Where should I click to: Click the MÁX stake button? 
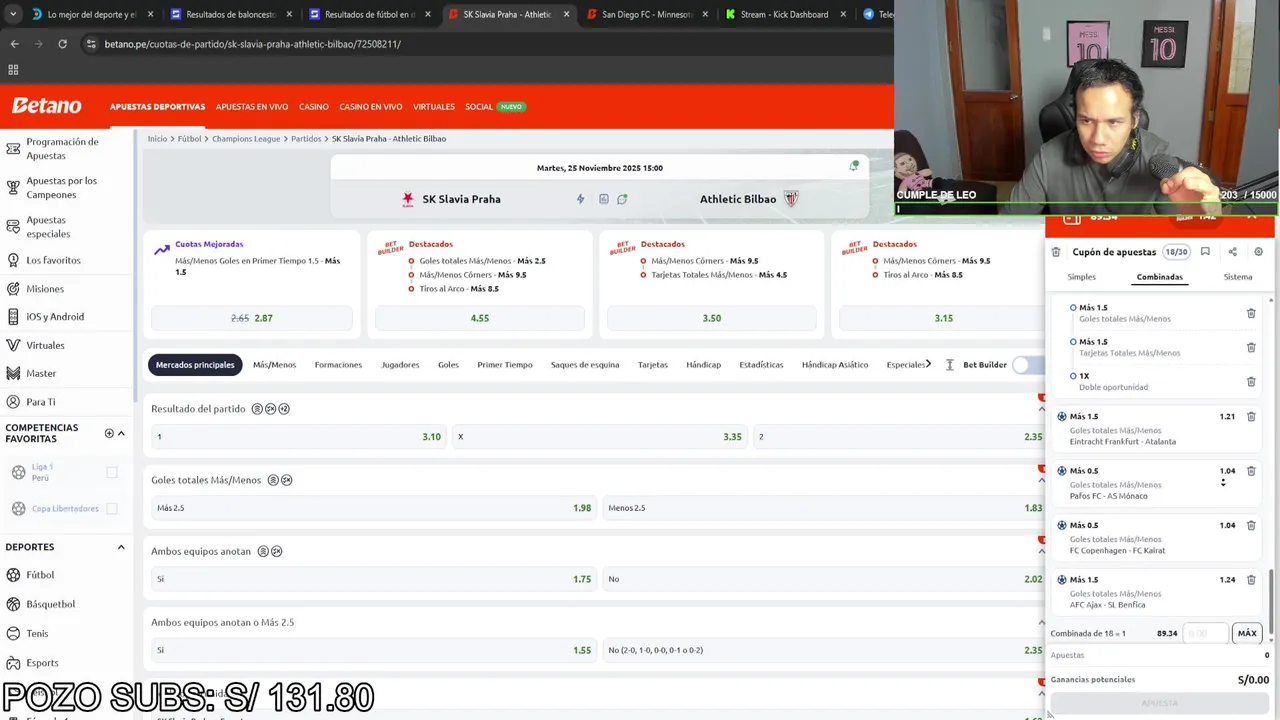pos(1247,633)
